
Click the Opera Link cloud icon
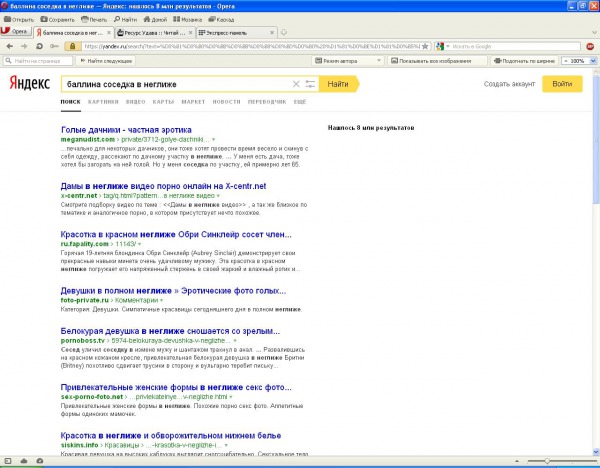tap(24, 461)
